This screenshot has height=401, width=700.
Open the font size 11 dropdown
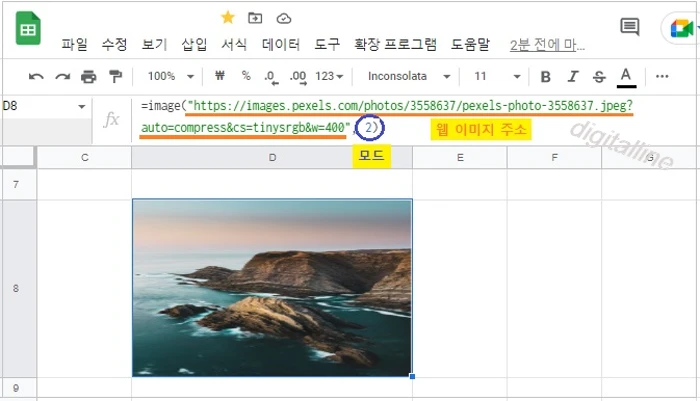(497, 76)
